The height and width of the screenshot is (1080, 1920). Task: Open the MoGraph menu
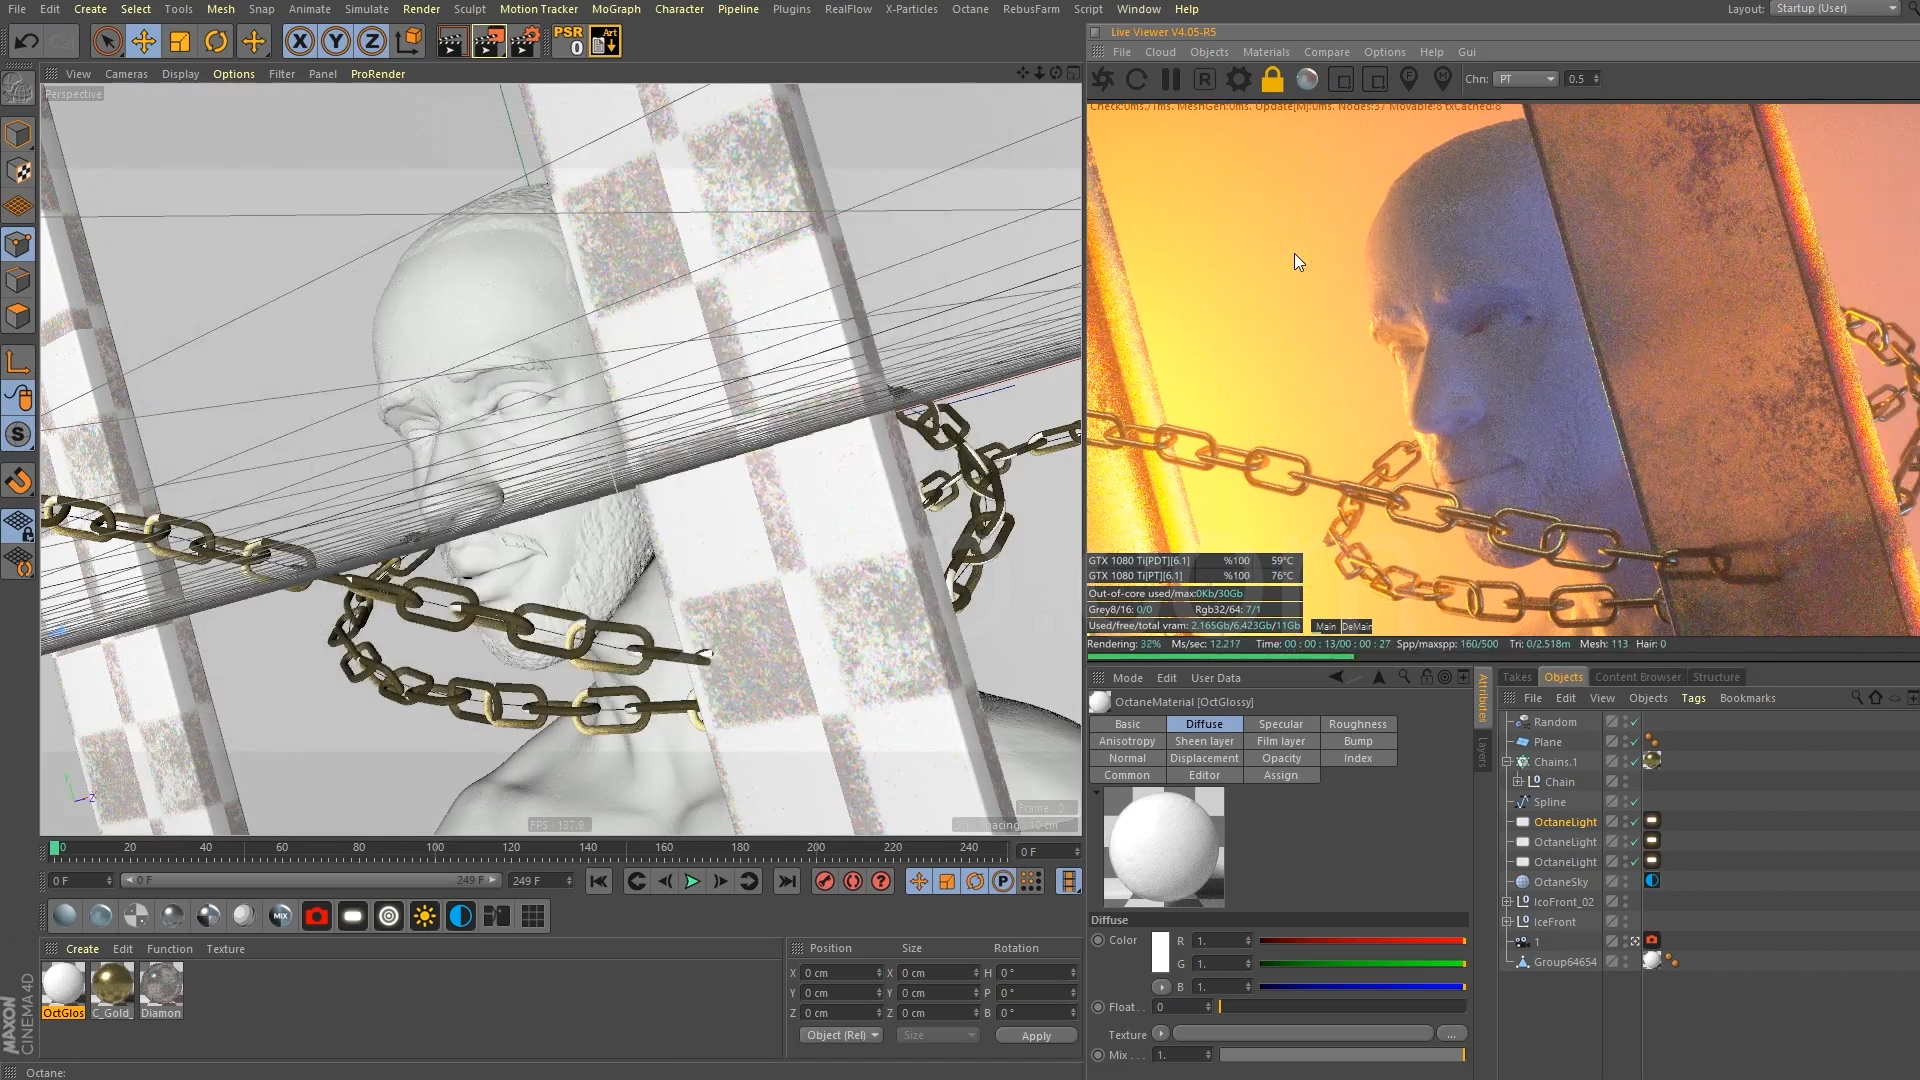[615, 9]
